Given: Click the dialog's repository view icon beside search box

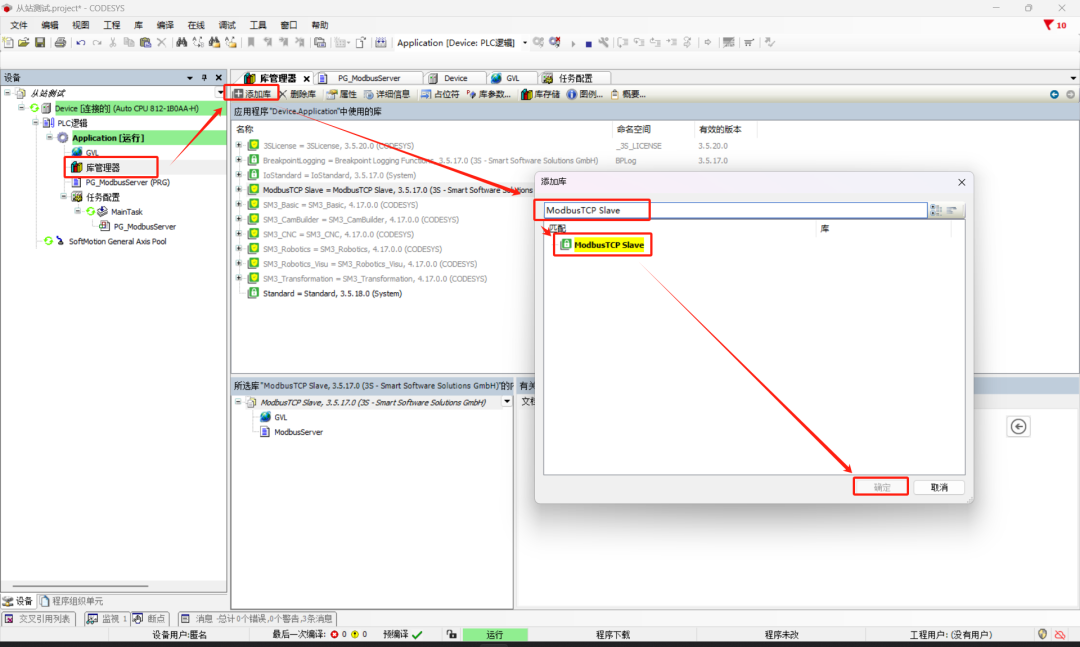Looking at the screenshot, I should 935,210.
